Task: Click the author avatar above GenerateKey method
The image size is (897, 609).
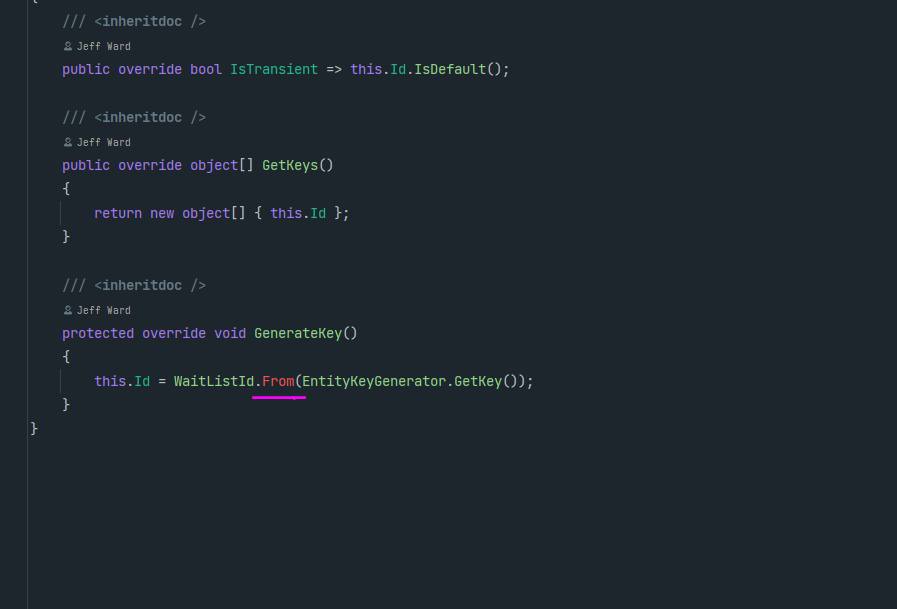Action: pos(66,309)
